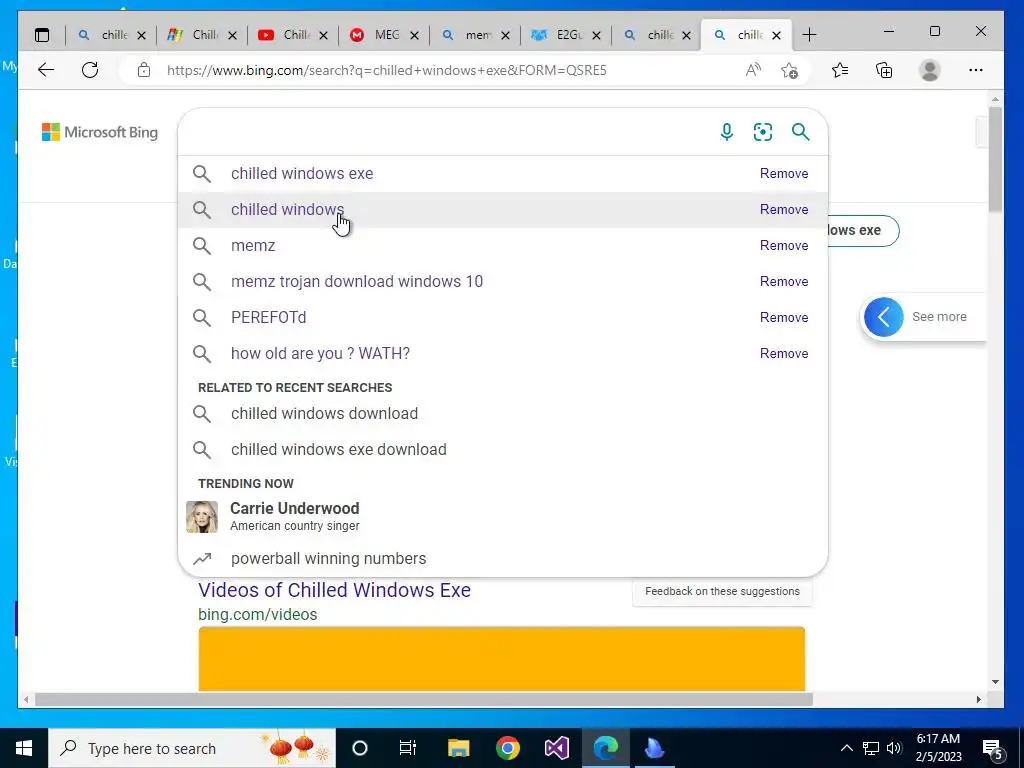Select 'powerball winning numbers' trending search

[502, 558]
